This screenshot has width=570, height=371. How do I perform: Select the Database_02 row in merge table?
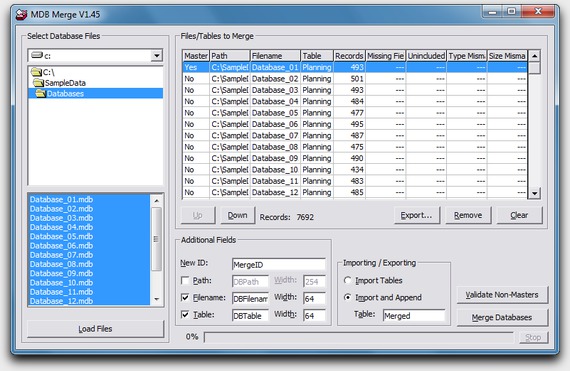click(x=355, y=78)
